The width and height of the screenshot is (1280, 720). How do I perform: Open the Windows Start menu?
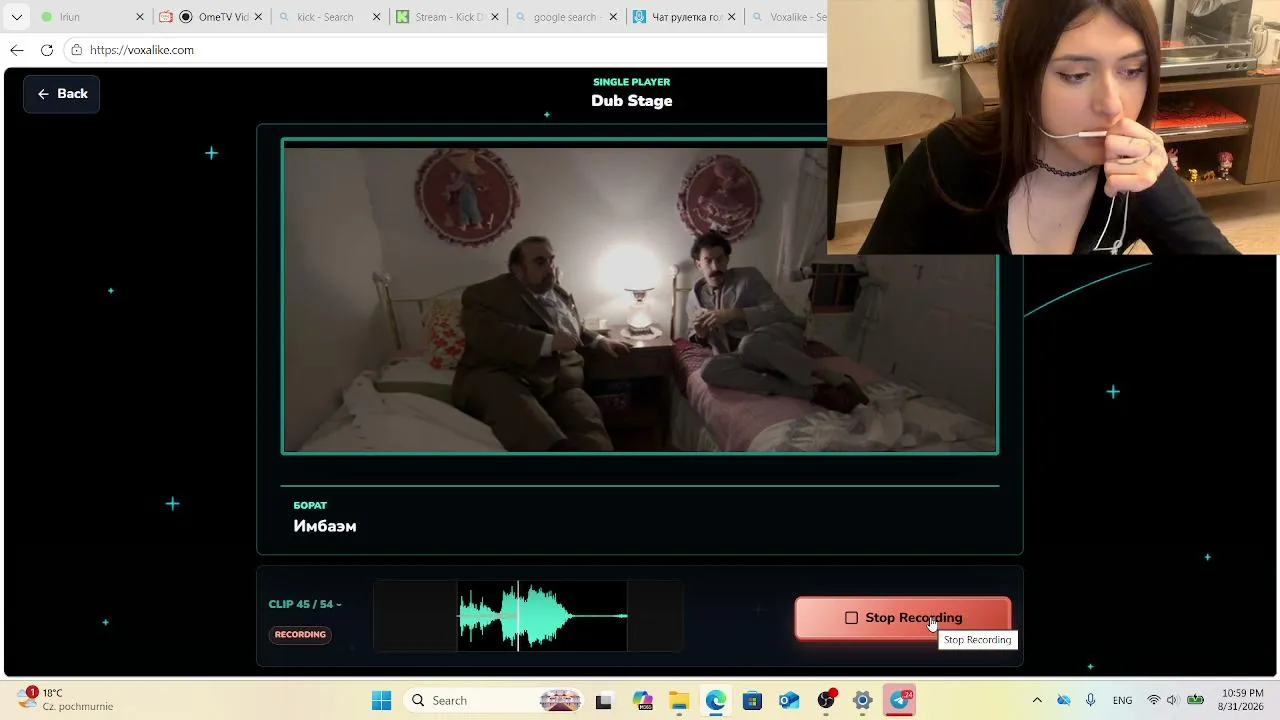click(381, 700)
